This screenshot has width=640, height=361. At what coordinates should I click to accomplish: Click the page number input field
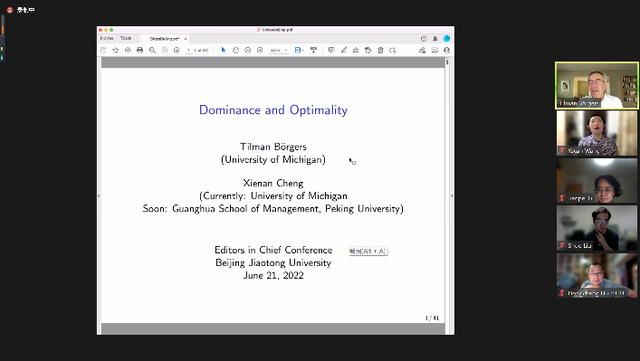[189, 50]
